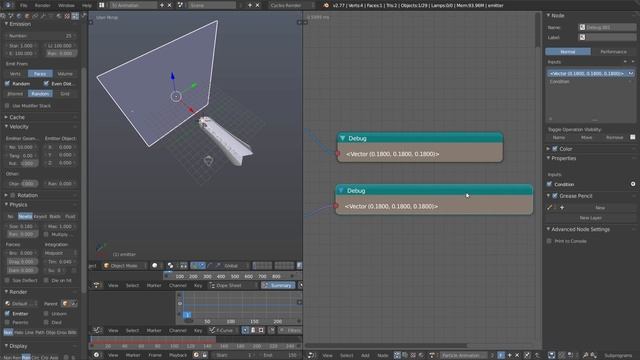Select the Volume emit-from button
This screenshot has width=640, height=360.
(x=65, y=73)
